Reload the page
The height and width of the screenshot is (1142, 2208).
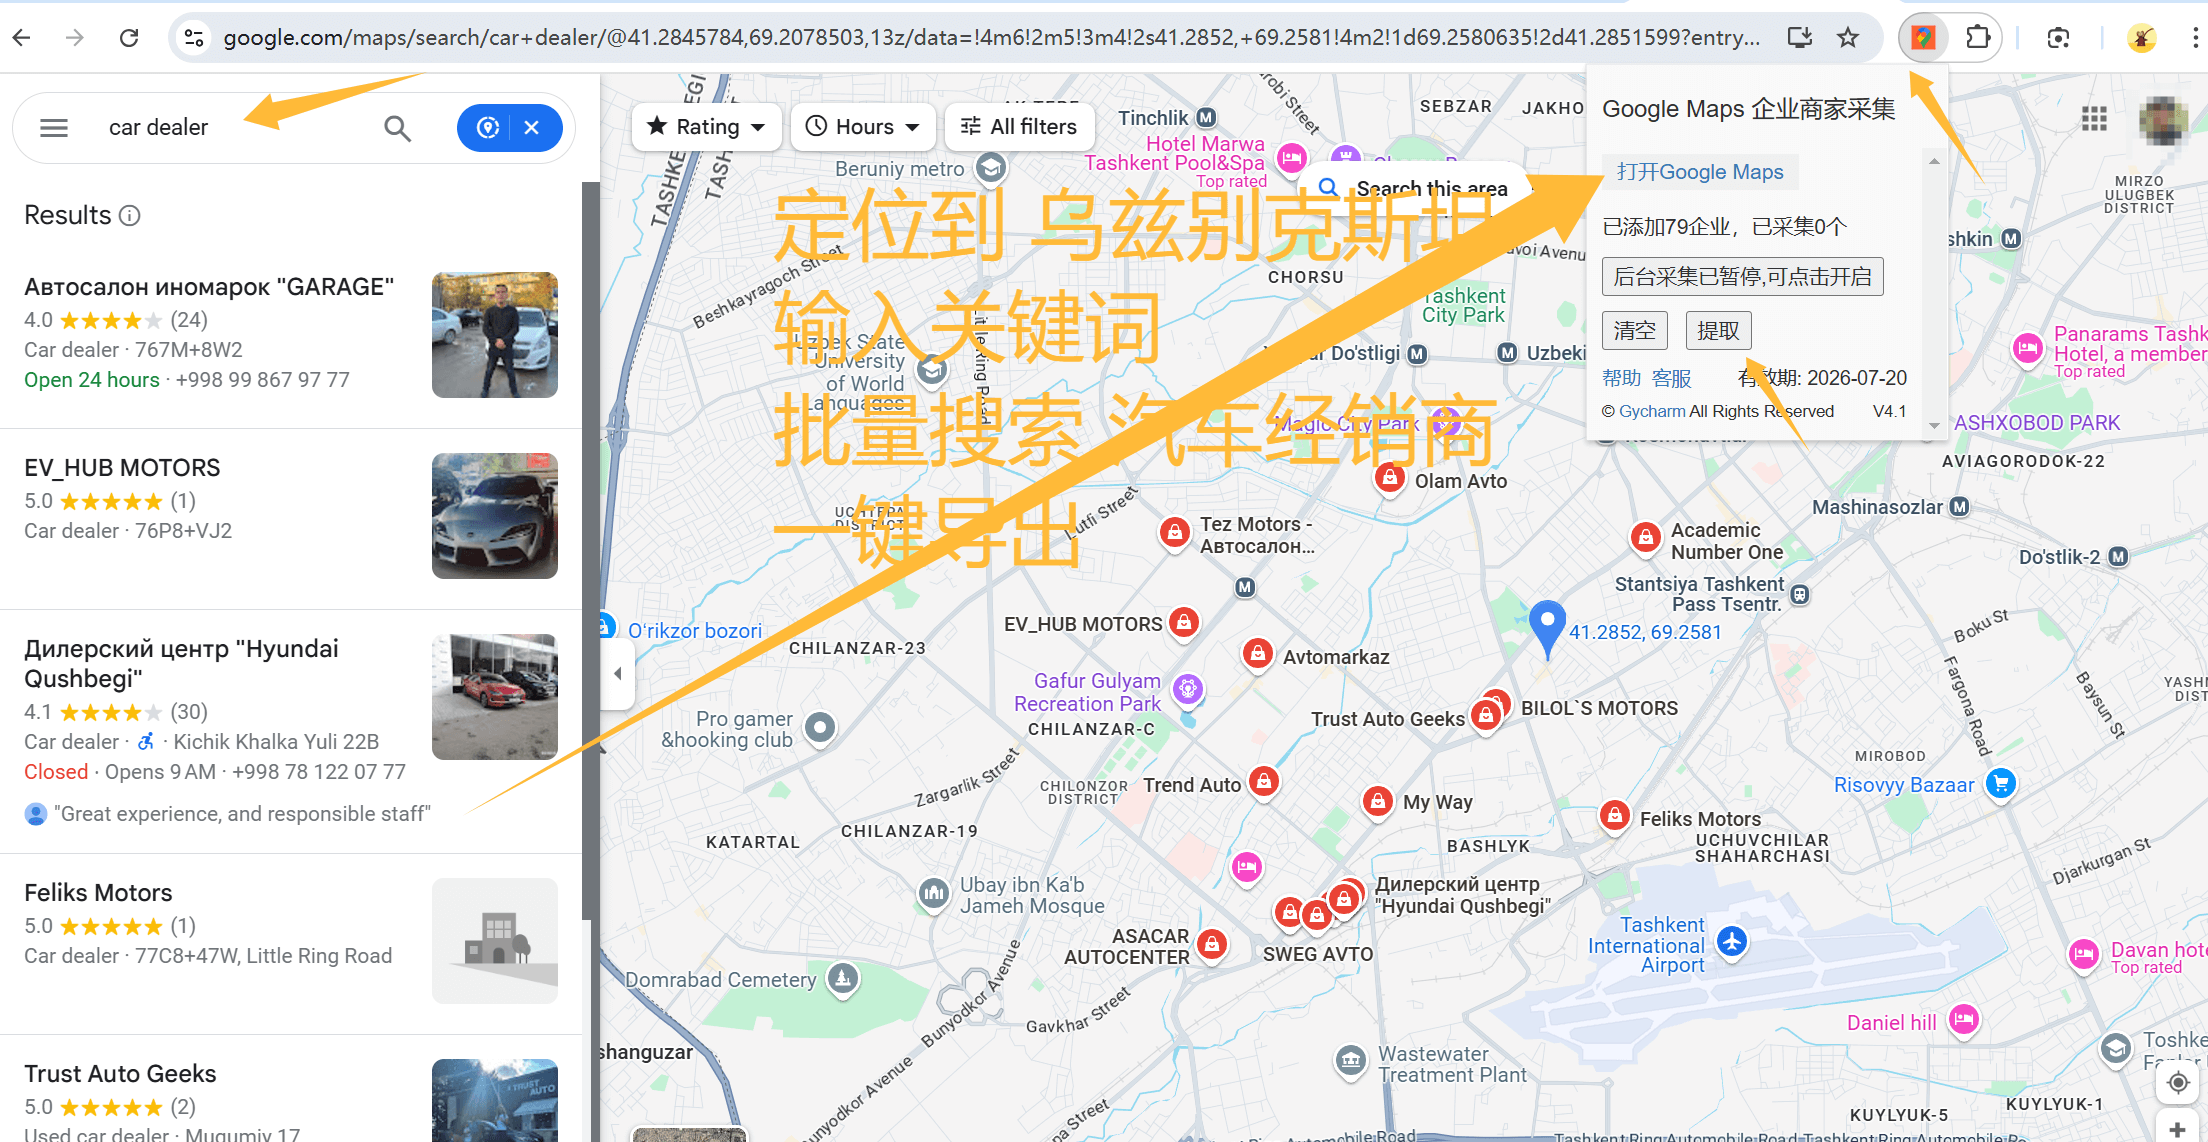pyautogui.click(x=129, y=38)
